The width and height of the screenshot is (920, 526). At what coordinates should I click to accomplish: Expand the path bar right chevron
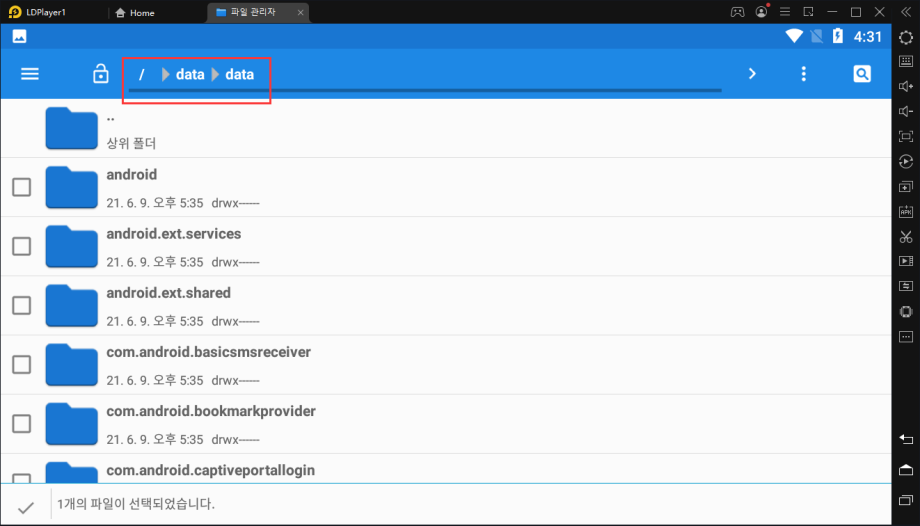(752, 74)
